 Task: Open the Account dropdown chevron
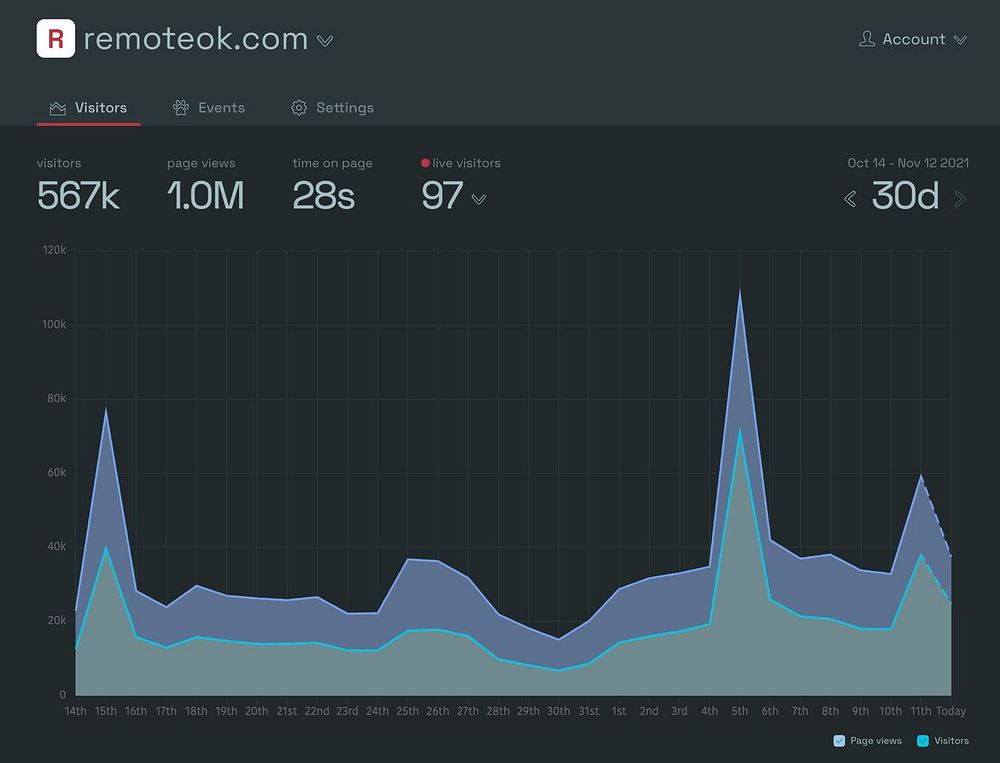pos(960,40)
